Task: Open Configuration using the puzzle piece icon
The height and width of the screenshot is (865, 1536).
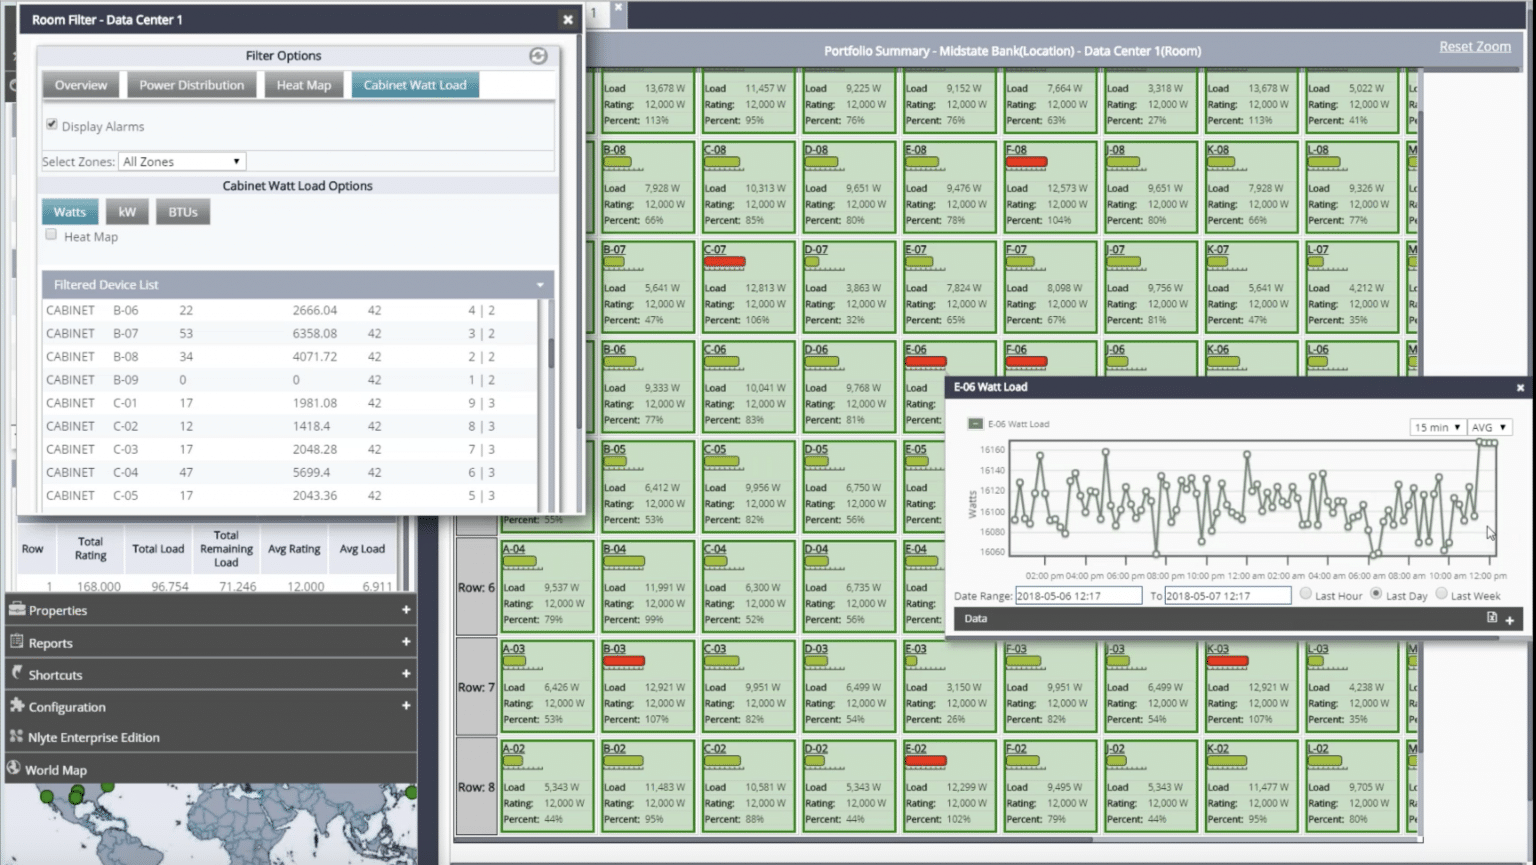Action: (x=16, y=706)
